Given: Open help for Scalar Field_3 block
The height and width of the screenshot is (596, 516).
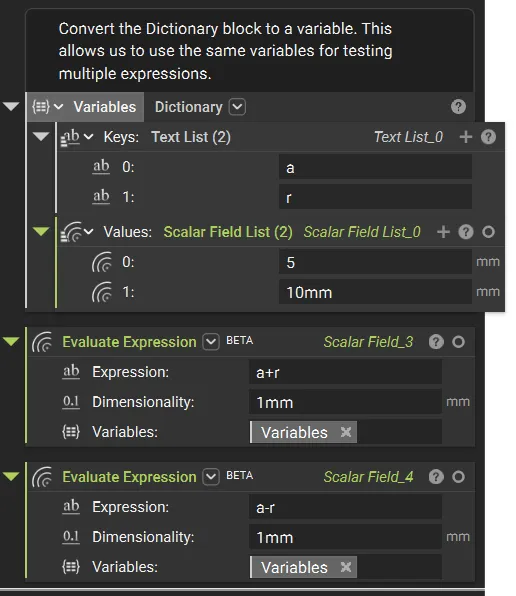Looking at the screenshot, I should pos(436,342).
